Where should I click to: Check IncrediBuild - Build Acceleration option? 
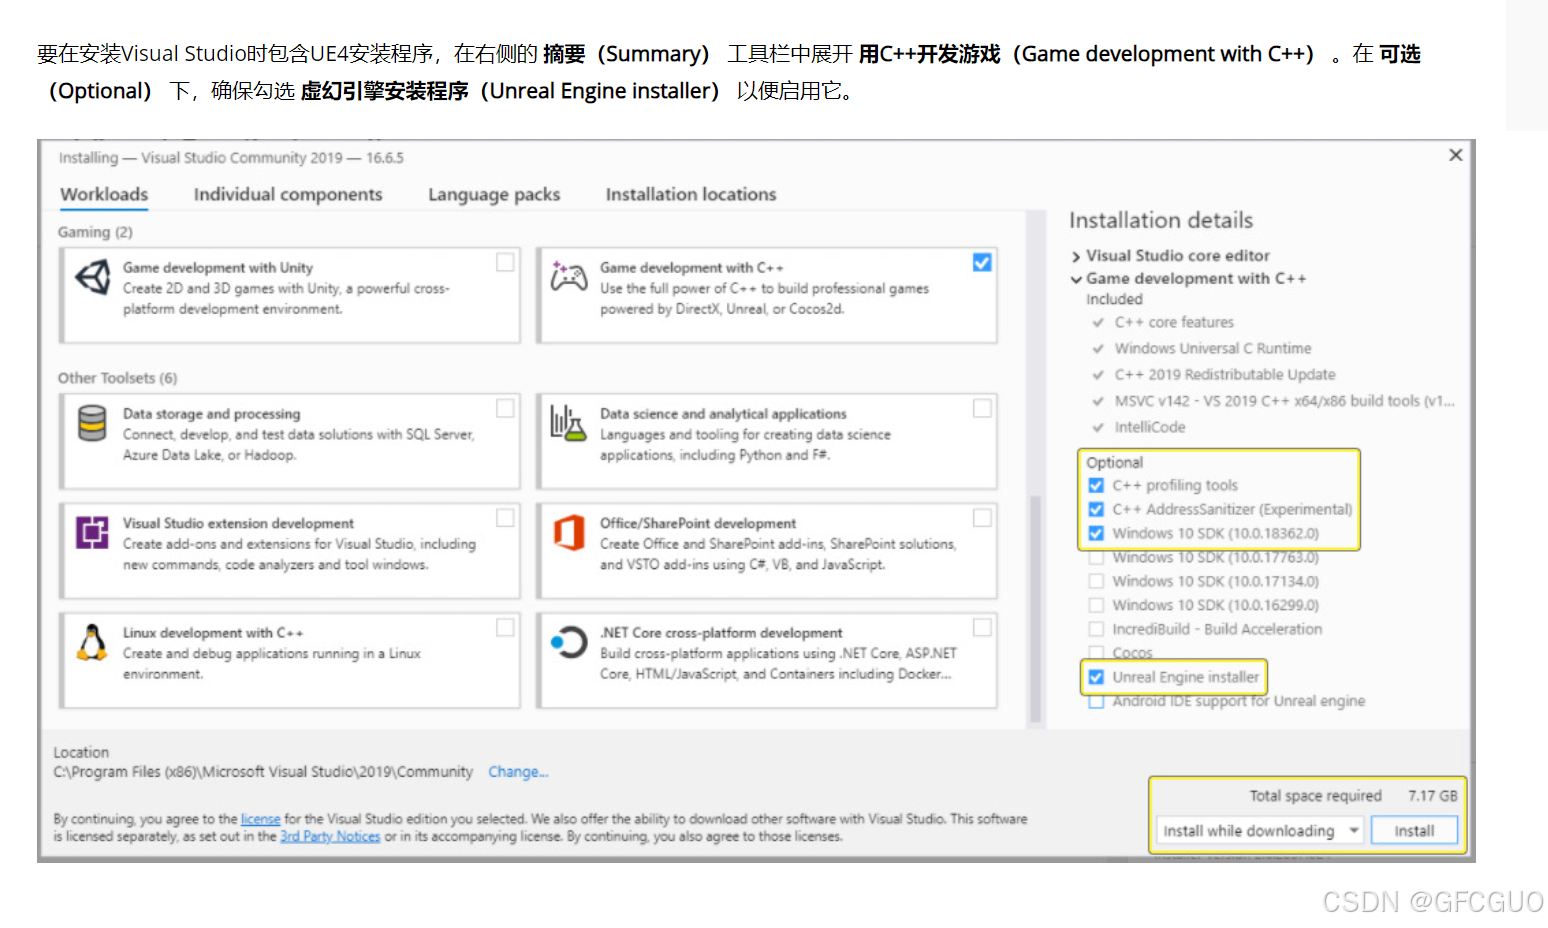tap(1096, 629)
